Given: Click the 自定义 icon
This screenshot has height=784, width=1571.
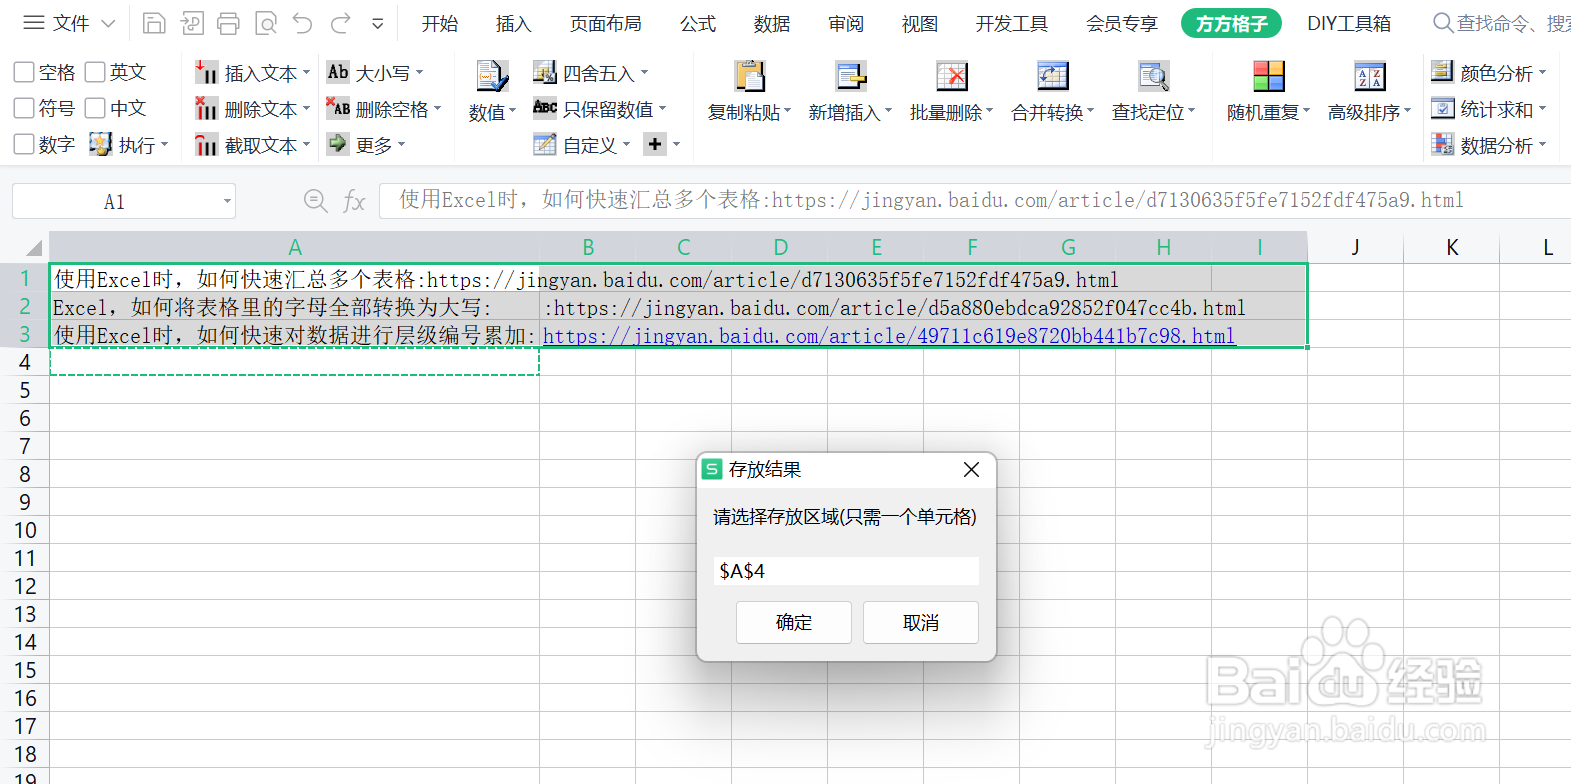Looking at the screenshot, I should point(544,145).
